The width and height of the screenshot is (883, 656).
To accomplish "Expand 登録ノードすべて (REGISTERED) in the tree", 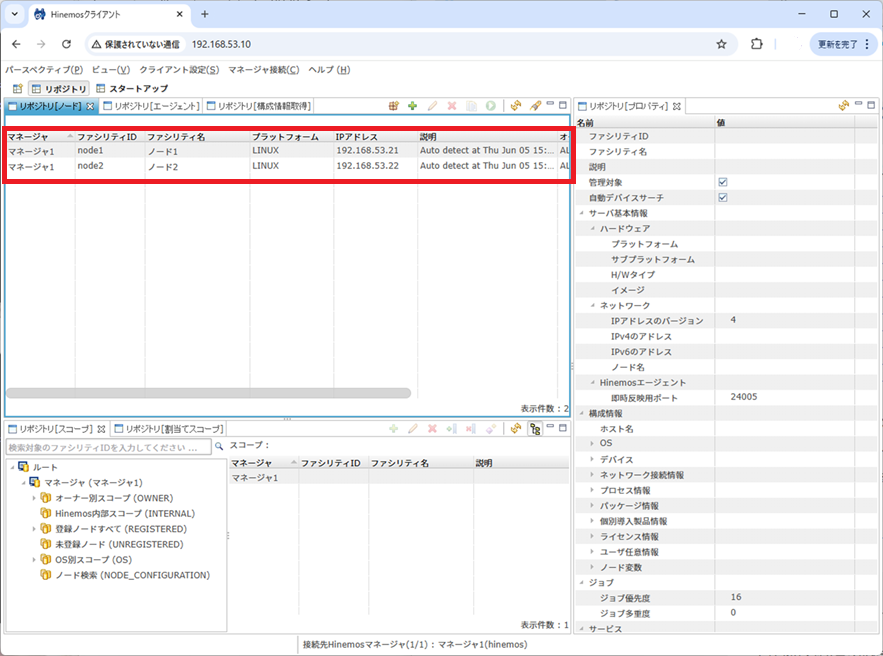I will click(34, 529).
